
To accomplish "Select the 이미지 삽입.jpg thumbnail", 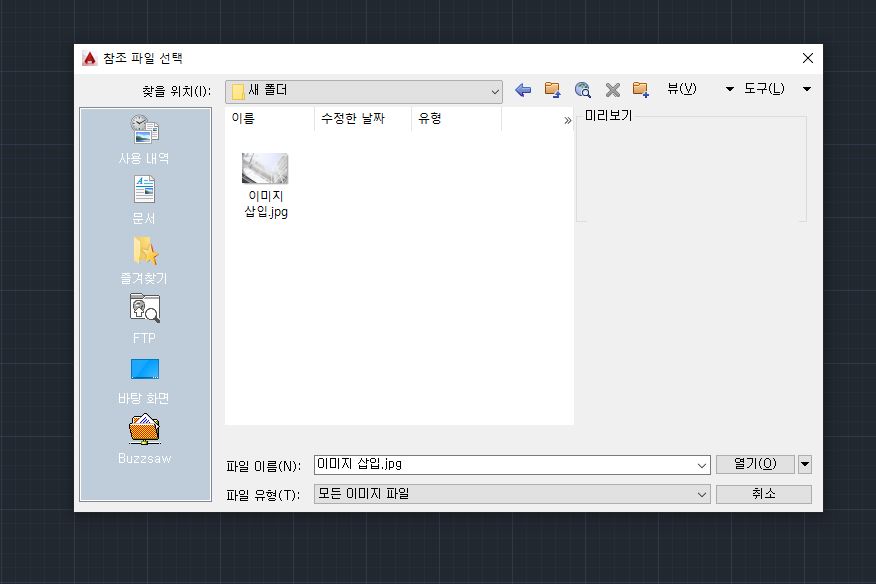I will (x=265, y=166).
